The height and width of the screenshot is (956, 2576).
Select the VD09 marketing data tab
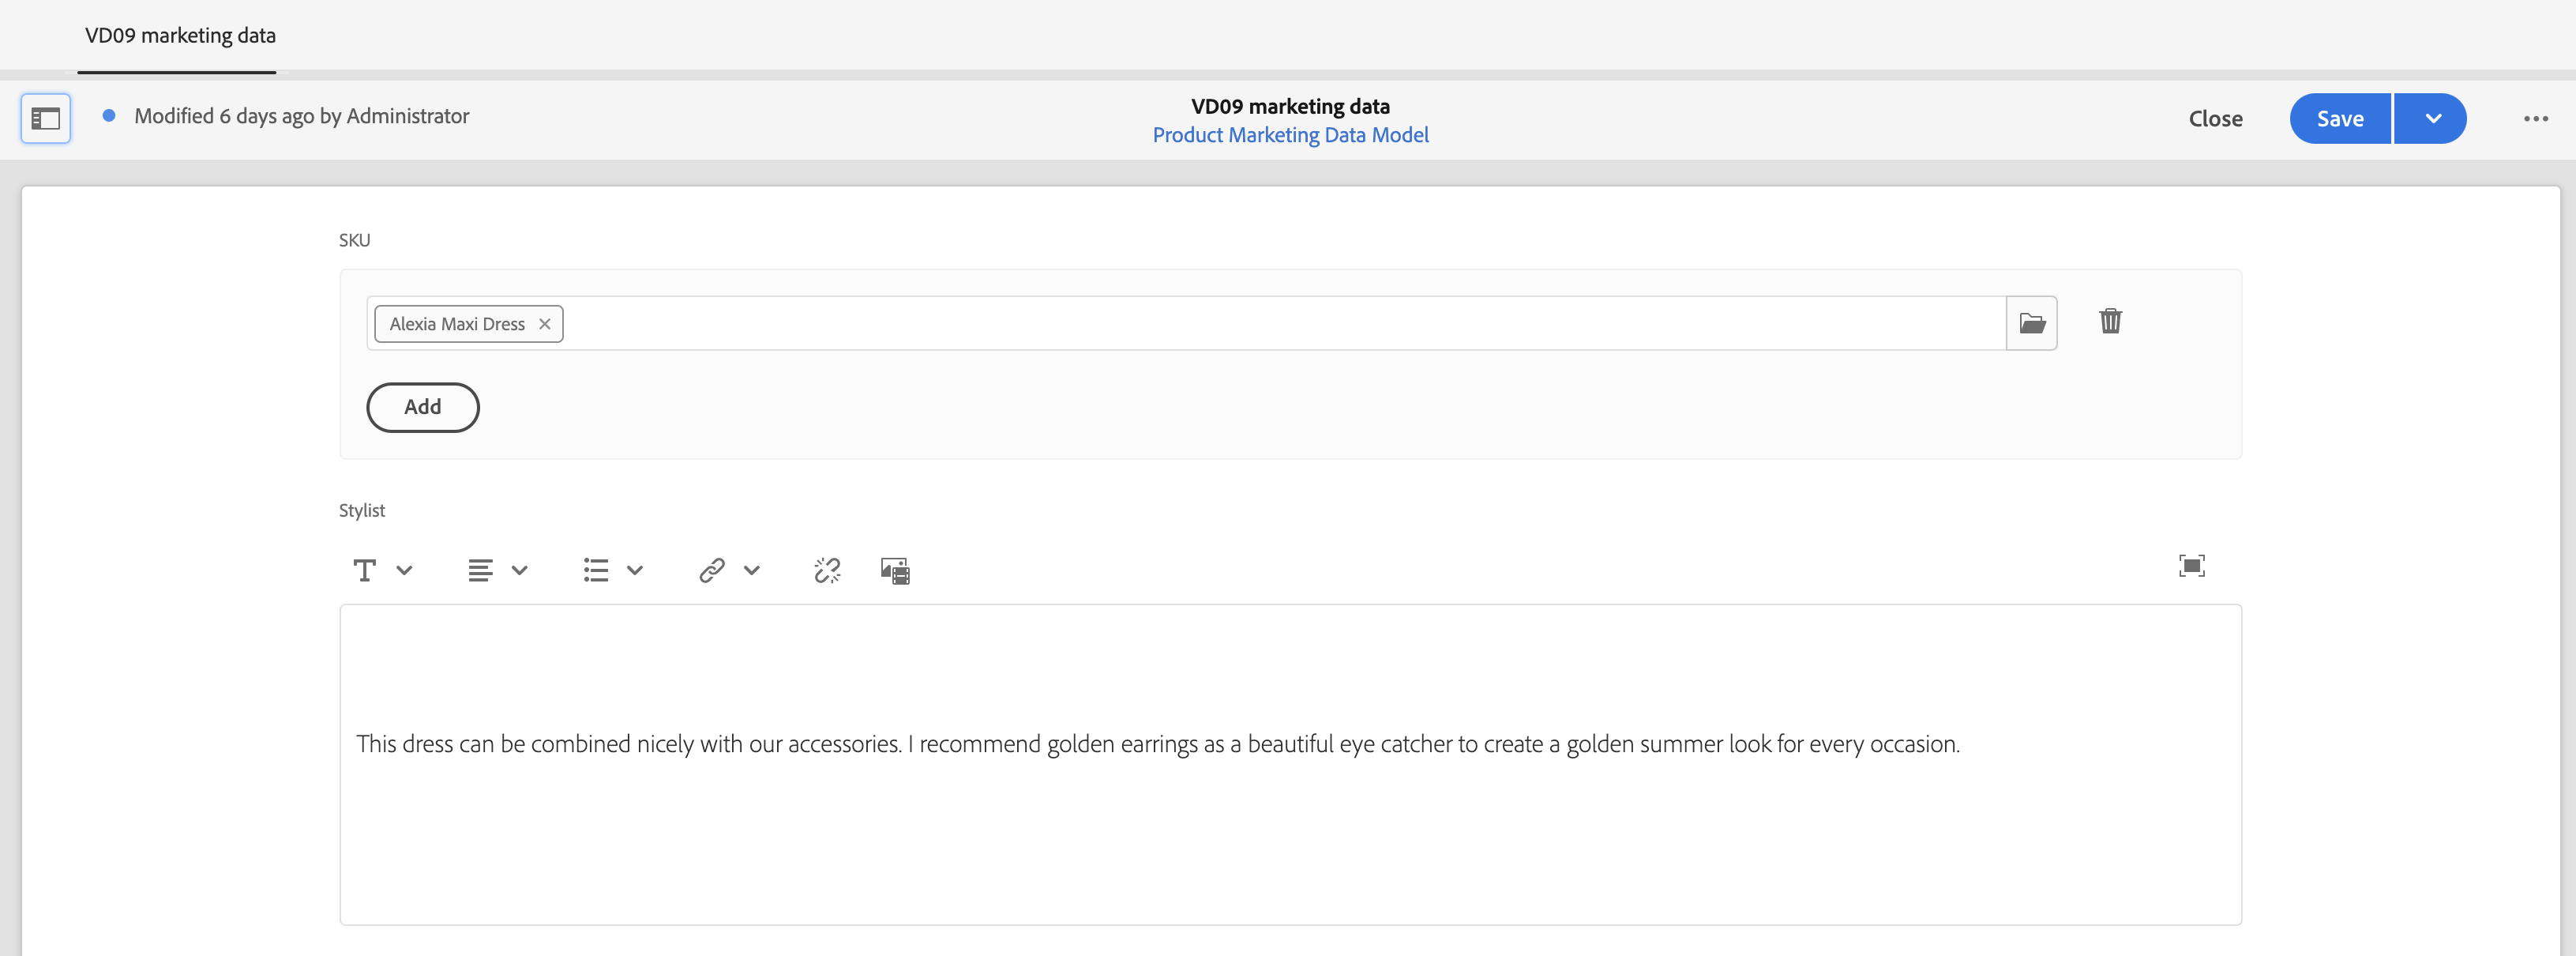(x=180, y=36)
